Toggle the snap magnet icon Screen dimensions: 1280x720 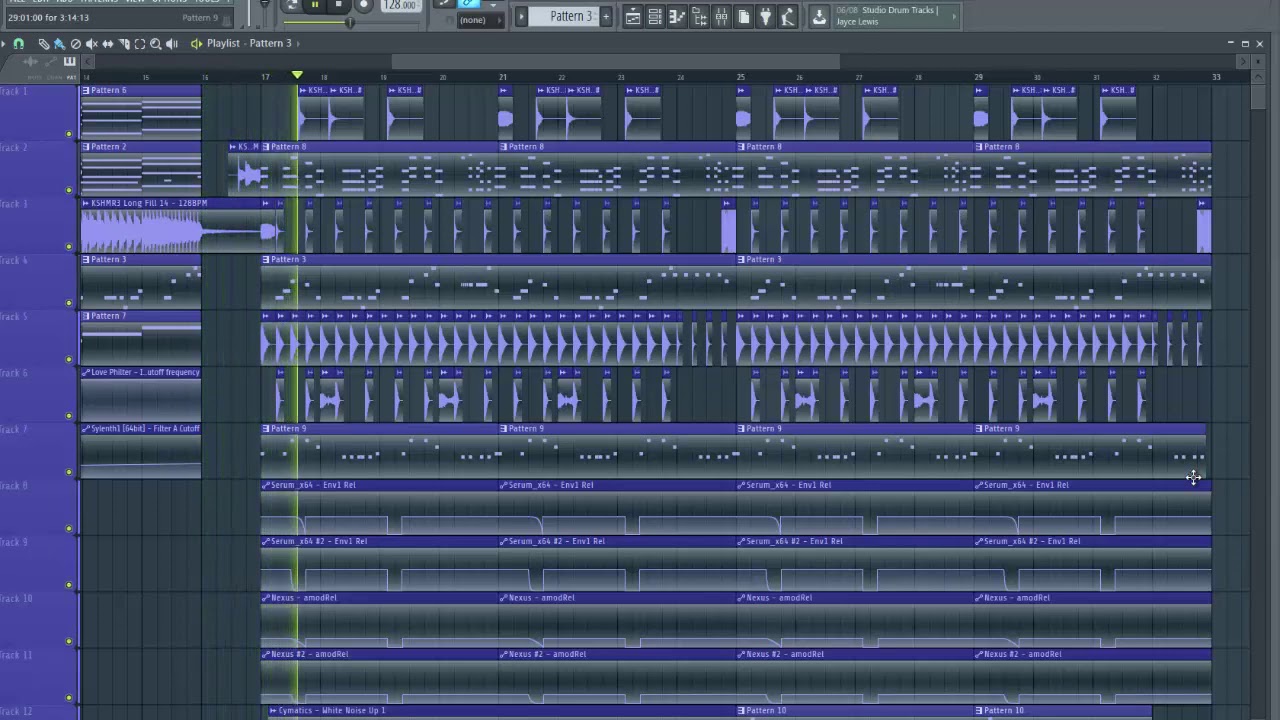[18, 43]
